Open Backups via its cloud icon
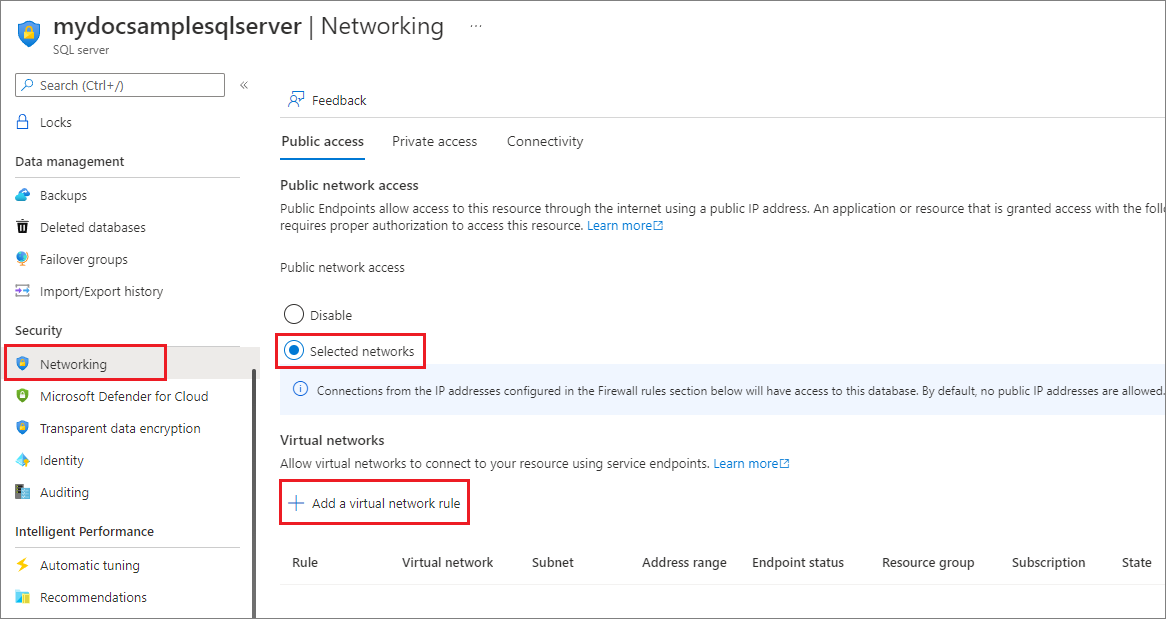Screen dimensions: 1166x619 coord(23,195)
